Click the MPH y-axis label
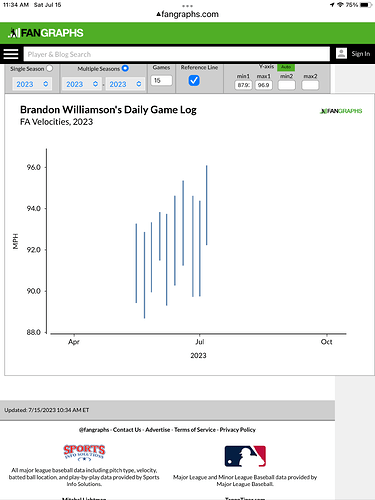This screenshot has height=500, width=375. [15, 241]
